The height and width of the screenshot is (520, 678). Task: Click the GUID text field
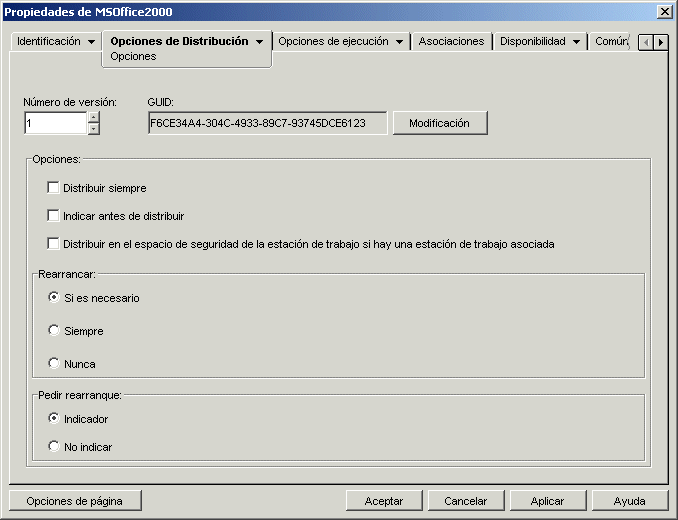(x=267, y=123)
